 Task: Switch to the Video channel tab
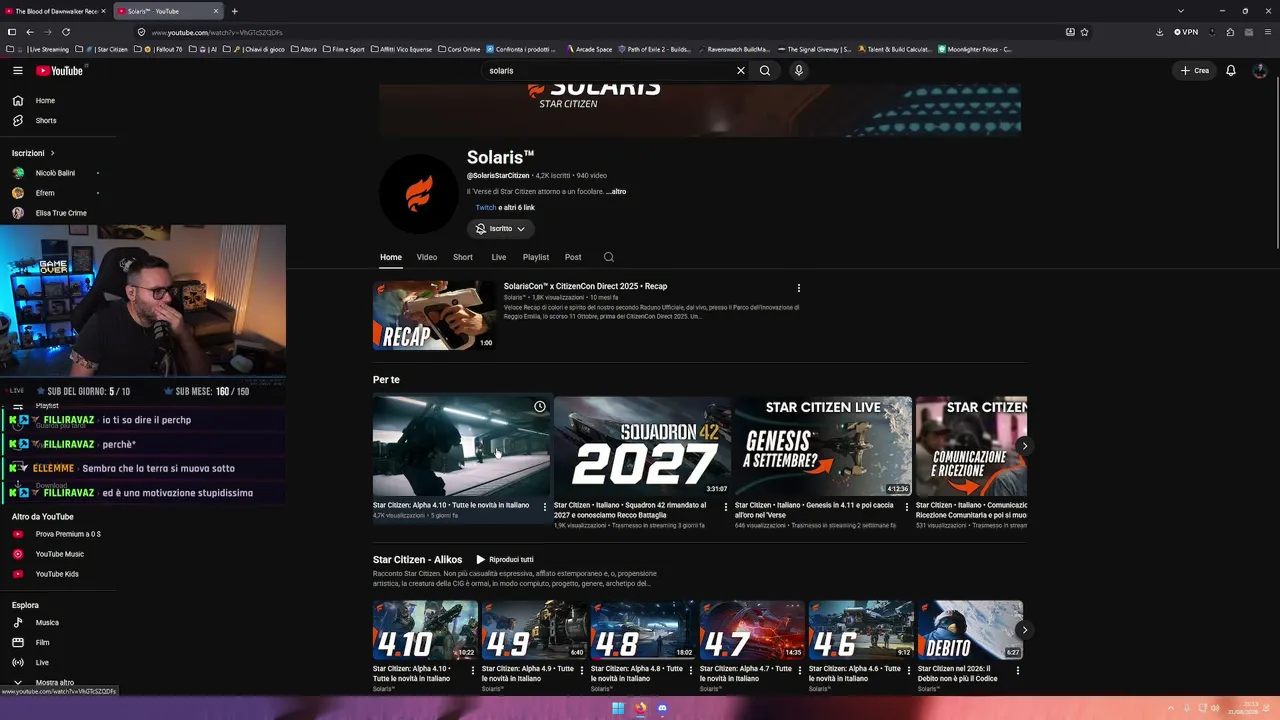[427, 257]
